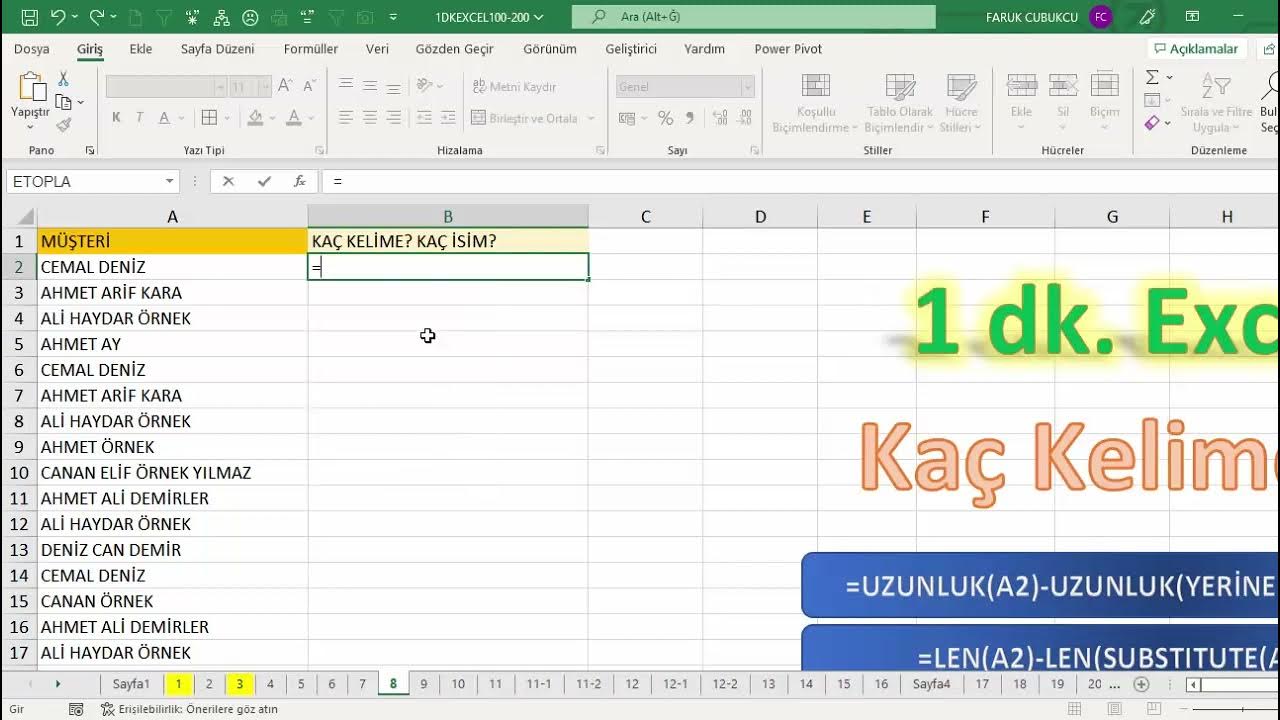Screen dimensions: 1280x720
Task: Click the horizontal sheet scrollbar
Action: pos(1234,685)
